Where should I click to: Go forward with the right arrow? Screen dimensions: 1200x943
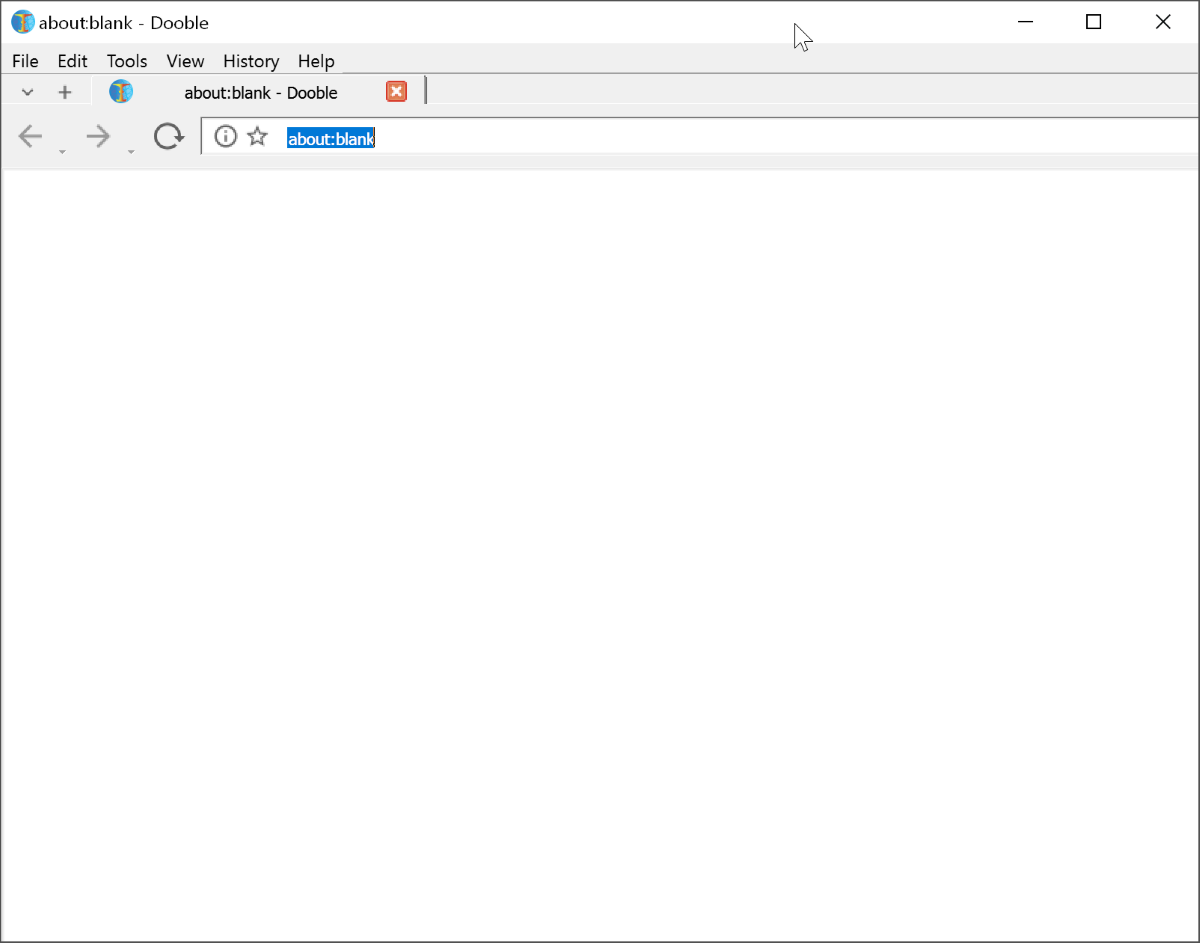pyautogui.click(x=98, y=136)
